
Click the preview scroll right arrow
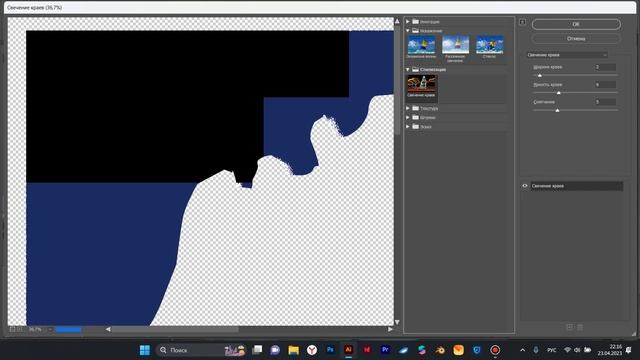click(x=390, y=329)
